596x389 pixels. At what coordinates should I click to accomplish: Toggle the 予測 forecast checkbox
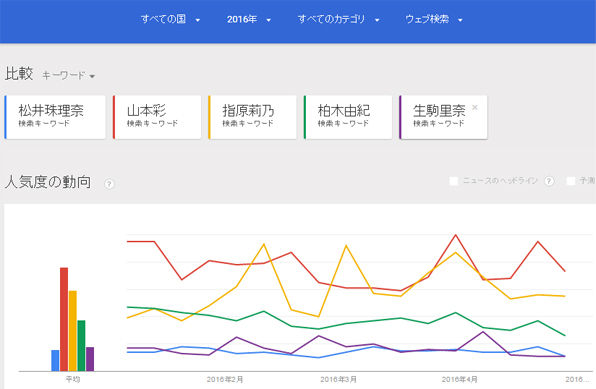click(571, 181)
